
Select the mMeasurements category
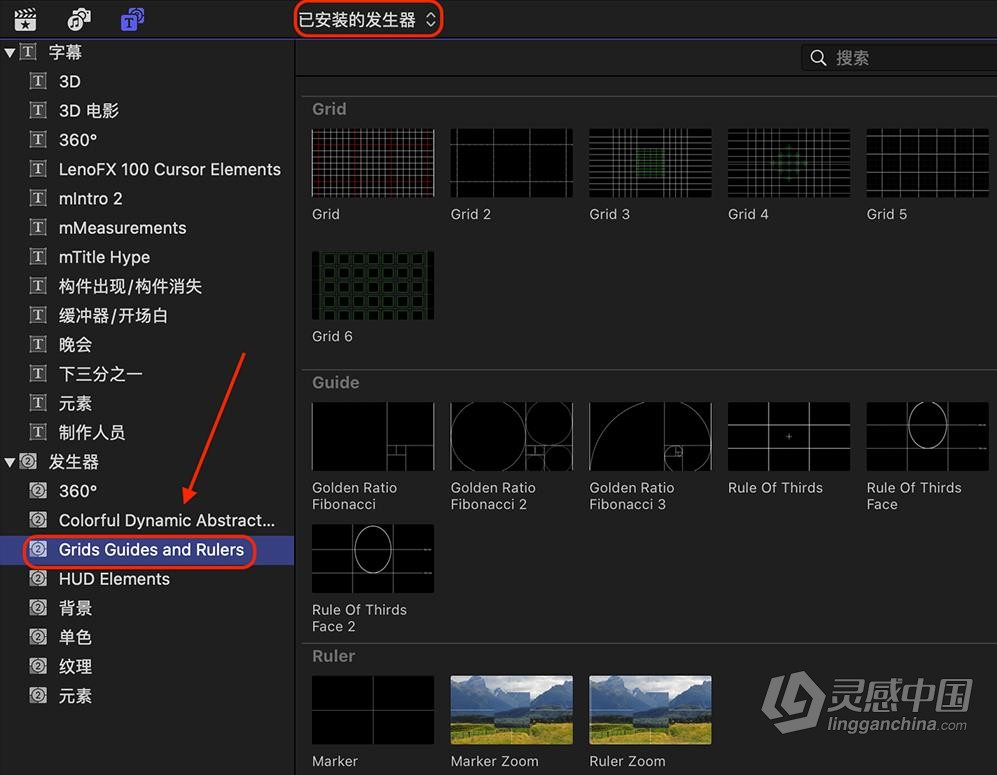coord(123,228)
